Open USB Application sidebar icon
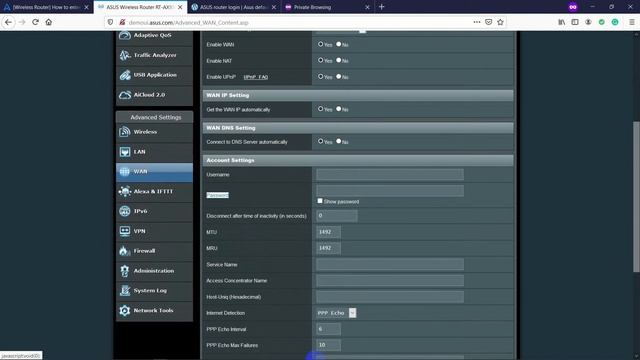 point(125,75)
